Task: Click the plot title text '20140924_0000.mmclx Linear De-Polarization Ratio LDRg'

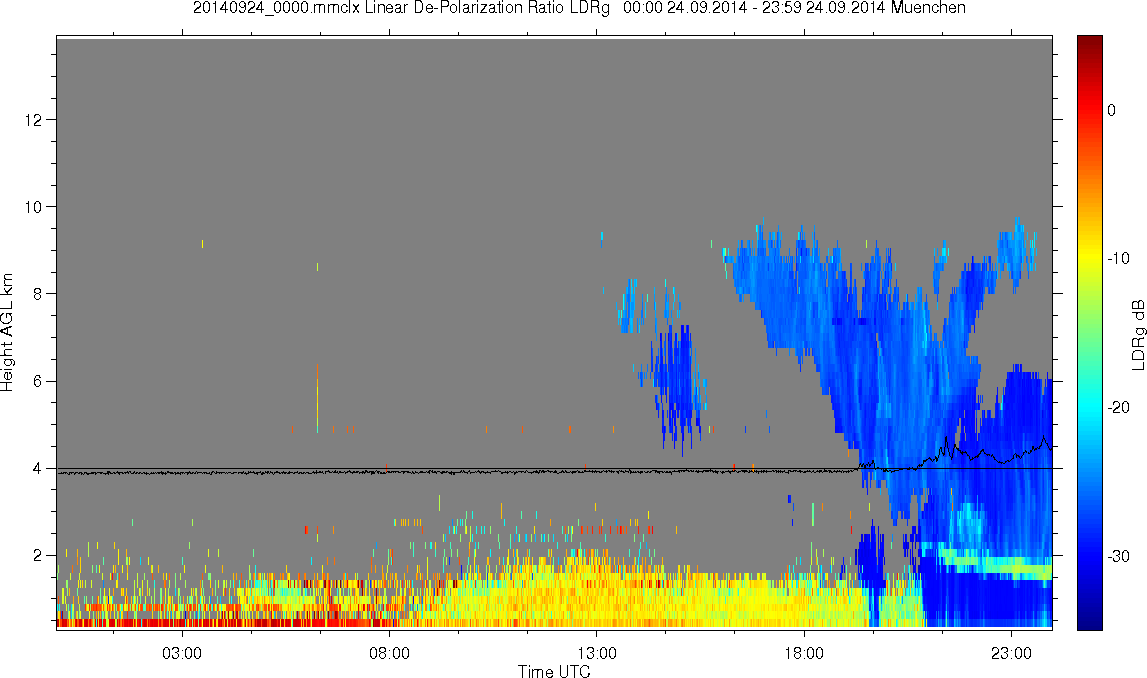Action: pos(401,8)
